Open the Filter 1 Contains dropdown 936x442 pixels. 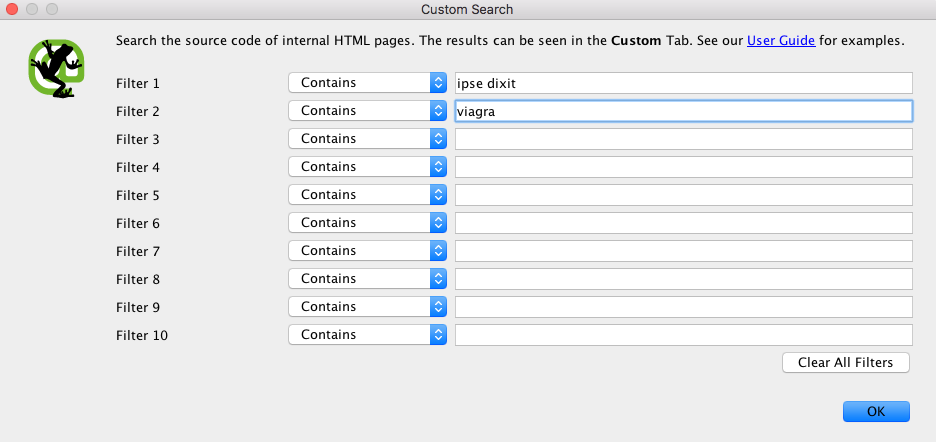click(367, 83)
